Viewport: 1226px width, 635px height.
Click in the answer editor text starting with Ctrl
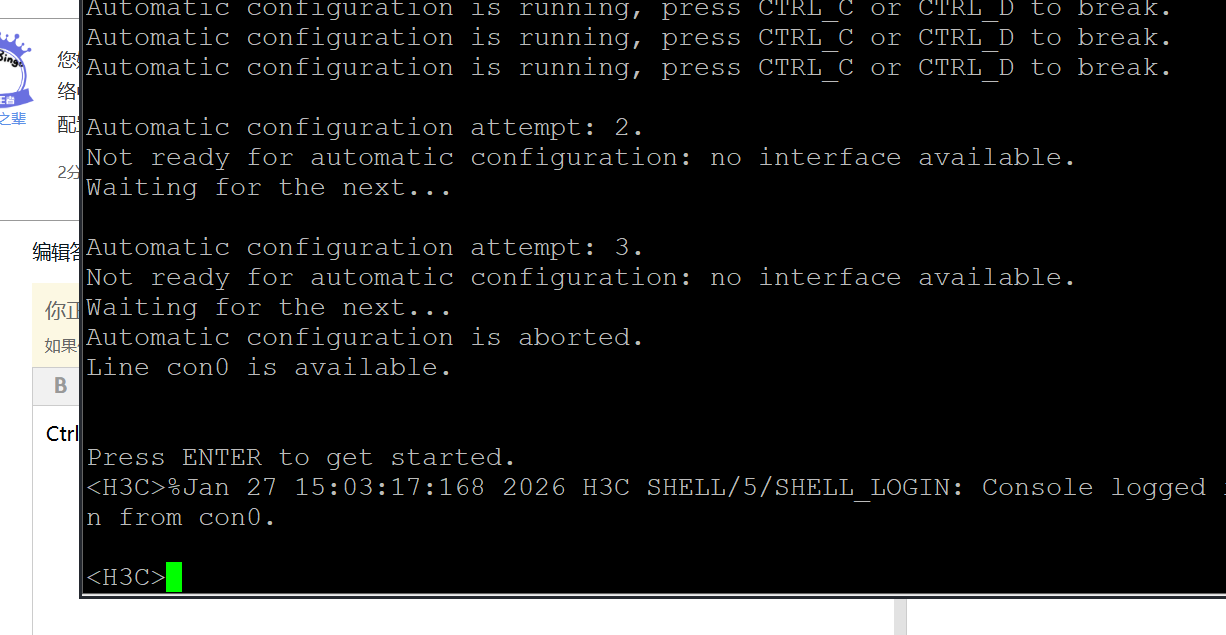pyautogui.click(x=62, y=434)
